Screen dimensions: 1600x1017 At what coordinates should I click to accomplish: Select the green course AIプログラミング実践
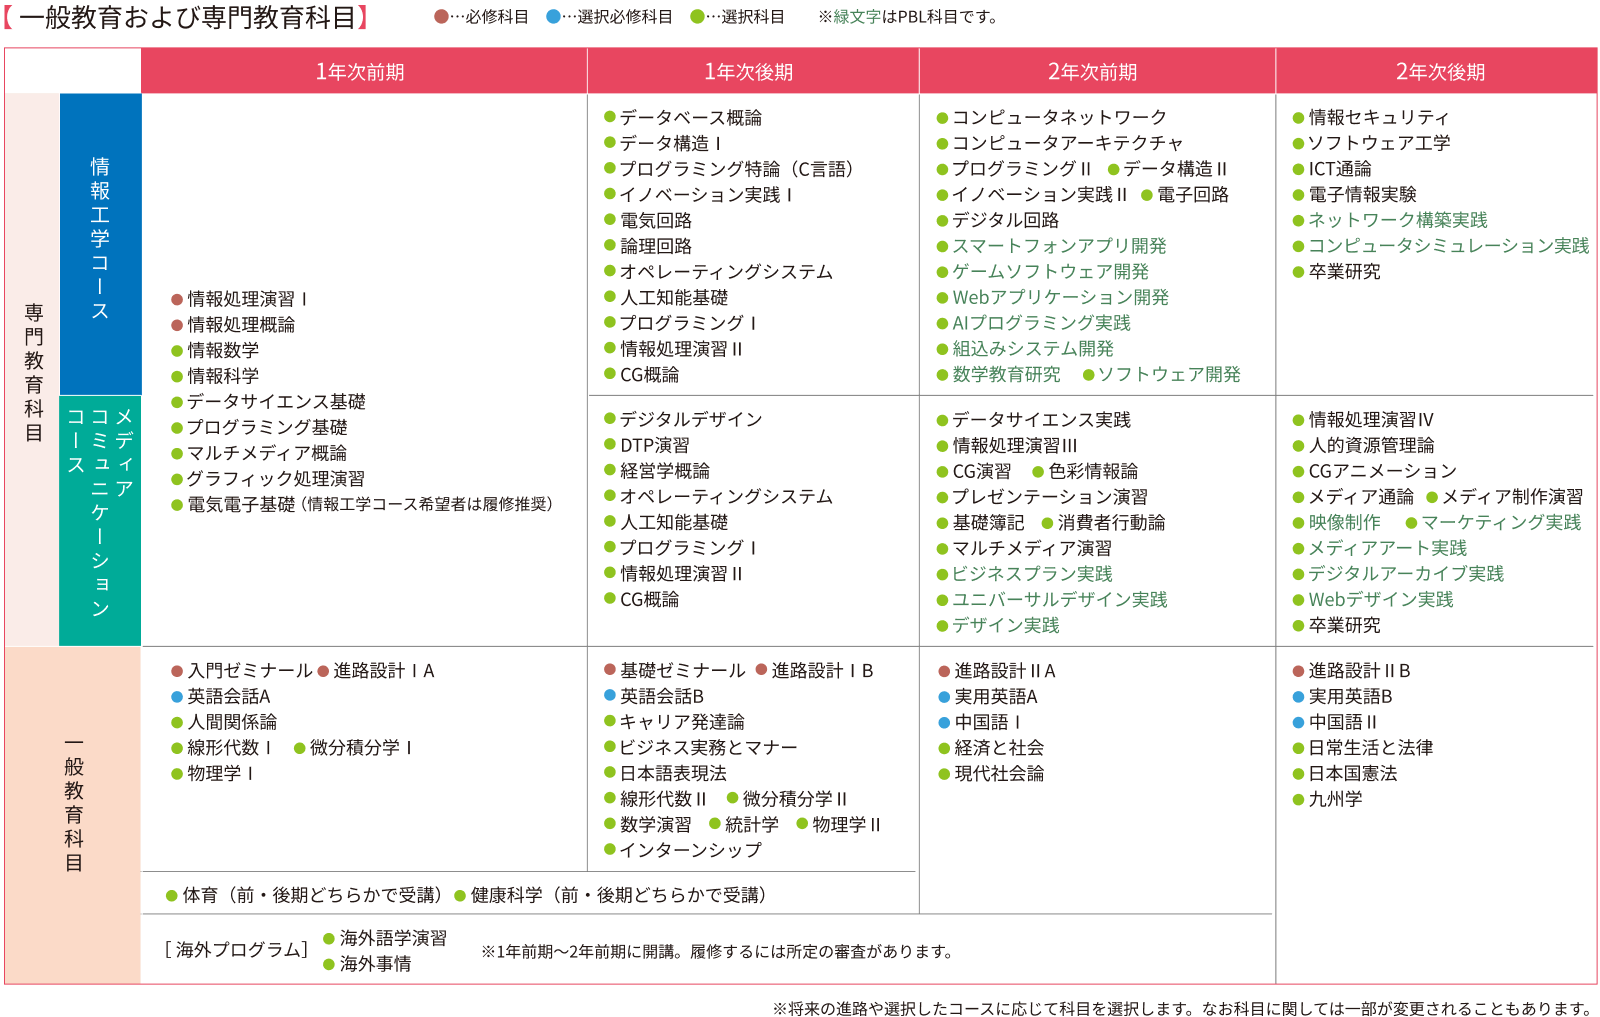coord(1034,323)
